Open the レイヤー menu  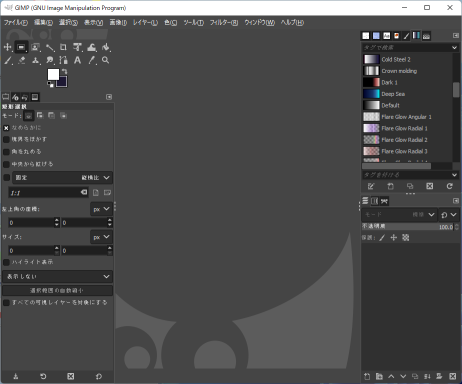145,23
